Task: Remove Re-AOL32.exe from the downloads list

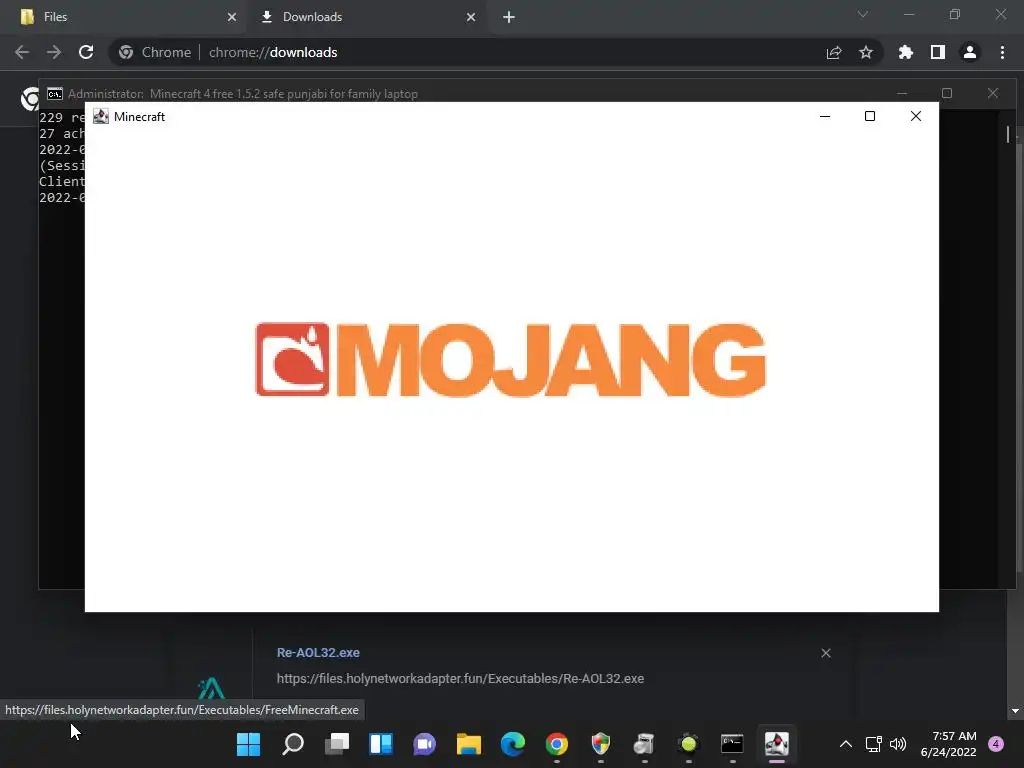Action: coord(826,653)
